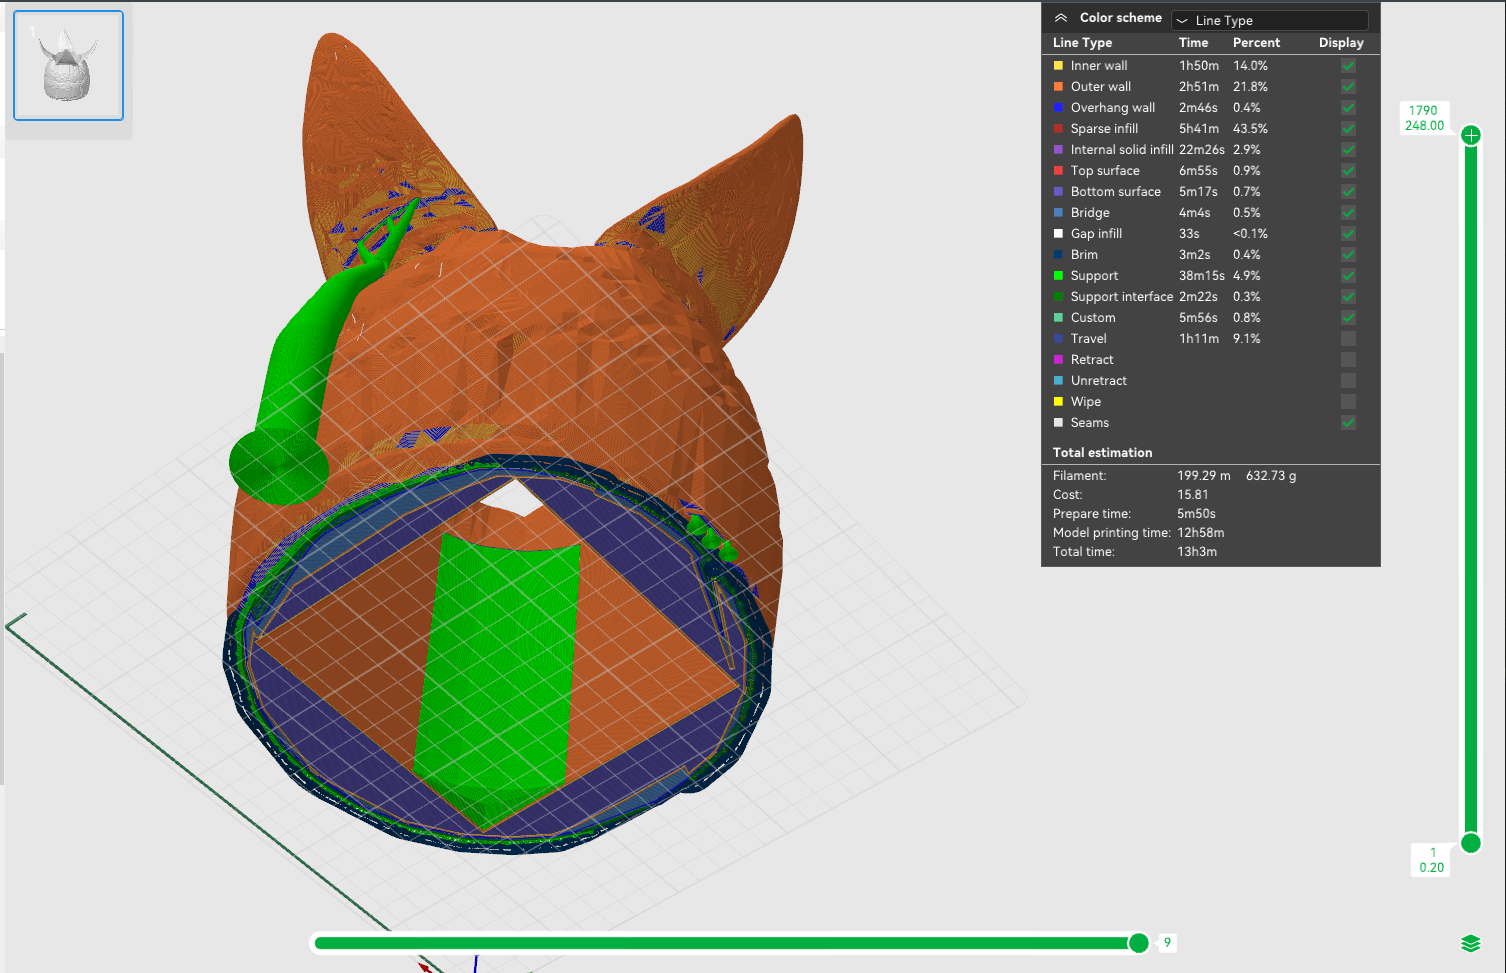The height and width of the screenshot is (973, 1506).
Task: Click the Gap infill white color swatch
Action: click(1058, 234)
